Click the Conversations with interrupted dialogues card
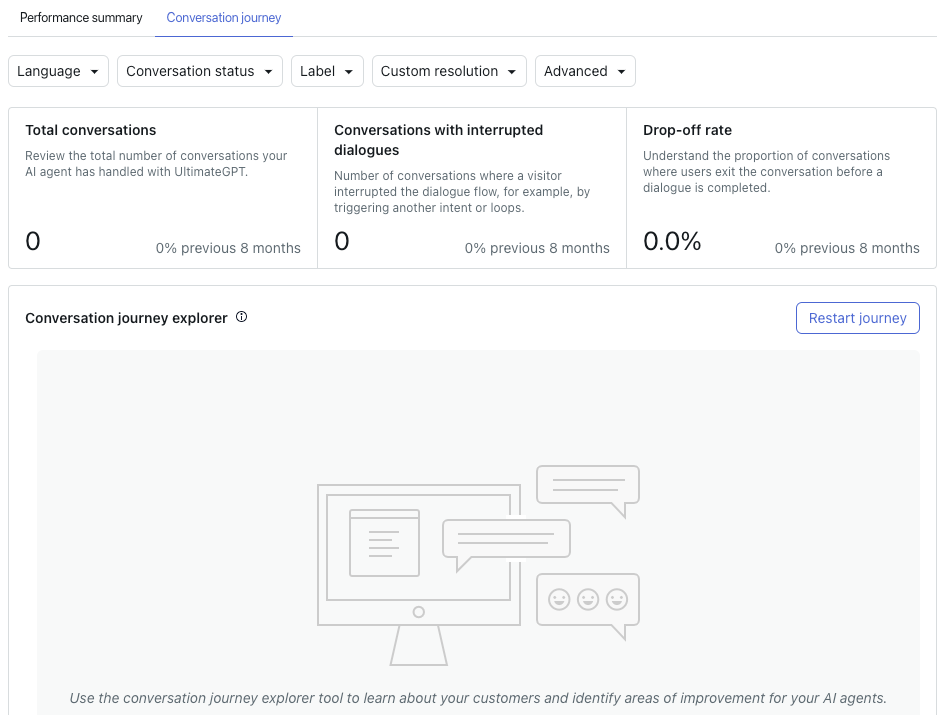Viewport: 947px width, 715px height. (x=472, y=188)
